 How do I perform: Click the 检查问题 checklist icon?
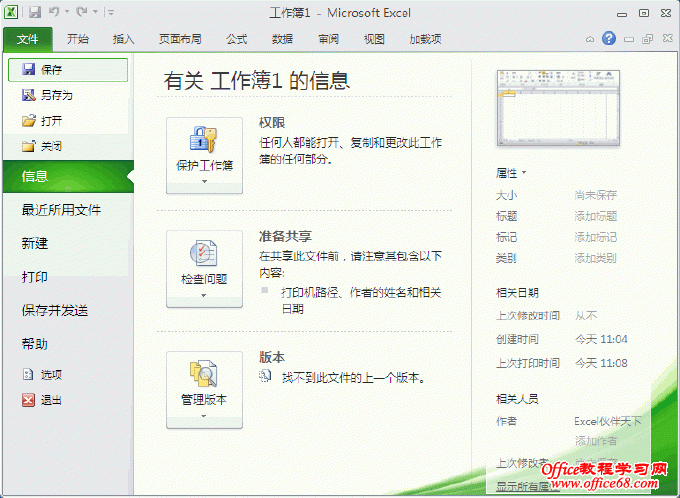tap(204, 253)
